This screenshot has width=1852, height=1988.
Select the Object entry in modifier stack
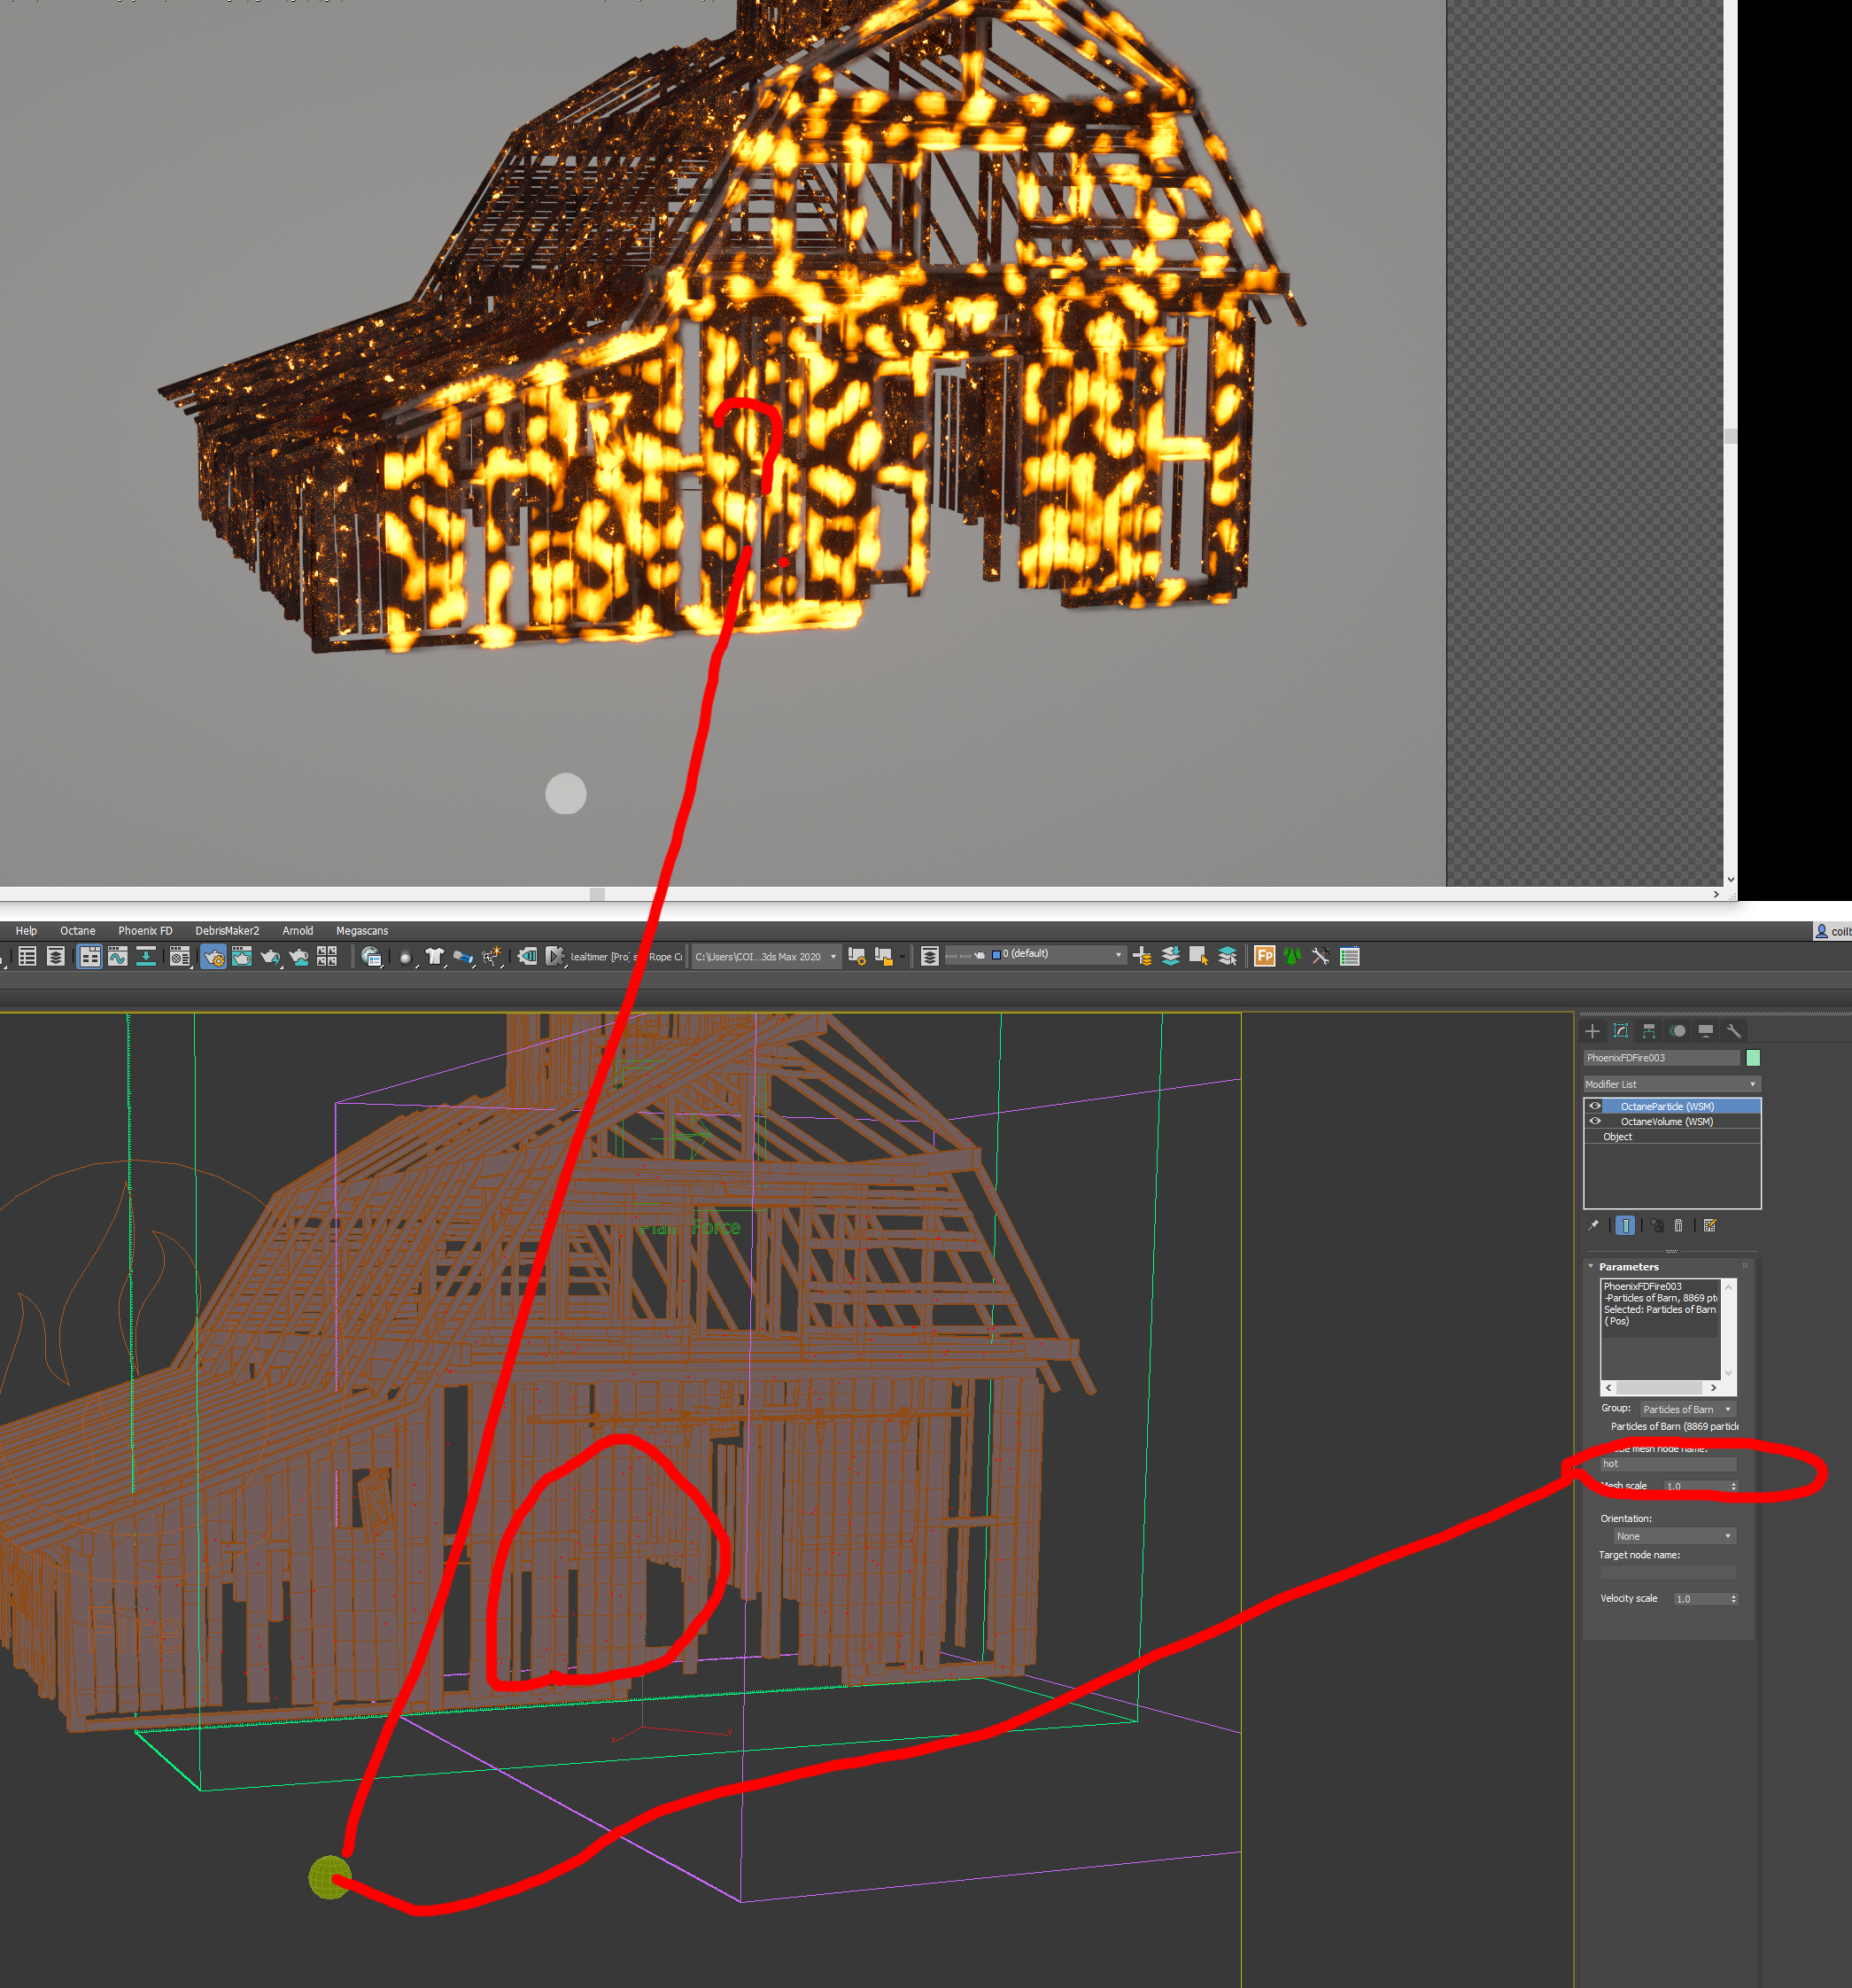pos(1617,1137)
